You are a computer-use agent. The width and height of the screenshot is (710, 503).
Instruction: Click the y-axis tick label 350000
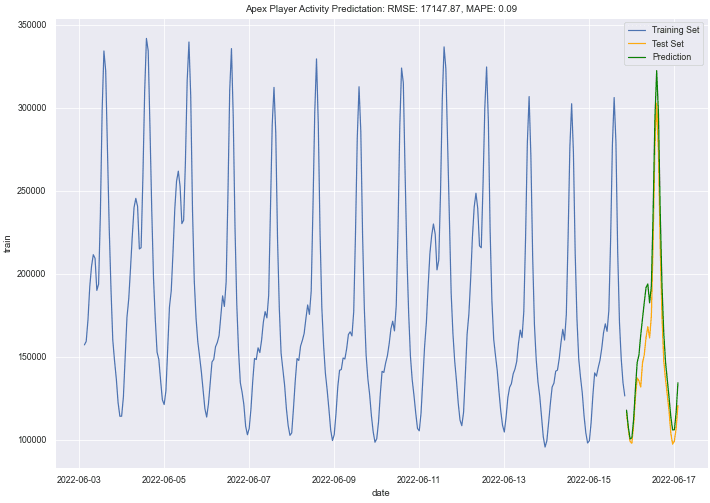pyautogui.click(x=32, y=25)
